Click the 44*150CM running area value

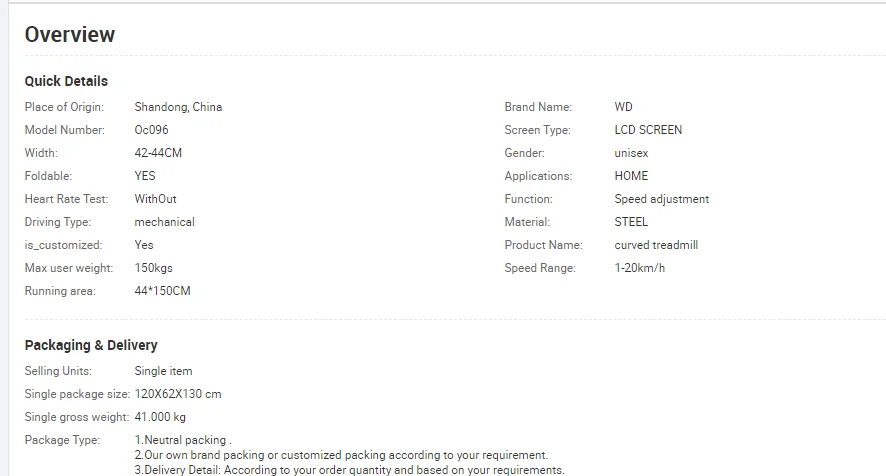tap(163, 291)
